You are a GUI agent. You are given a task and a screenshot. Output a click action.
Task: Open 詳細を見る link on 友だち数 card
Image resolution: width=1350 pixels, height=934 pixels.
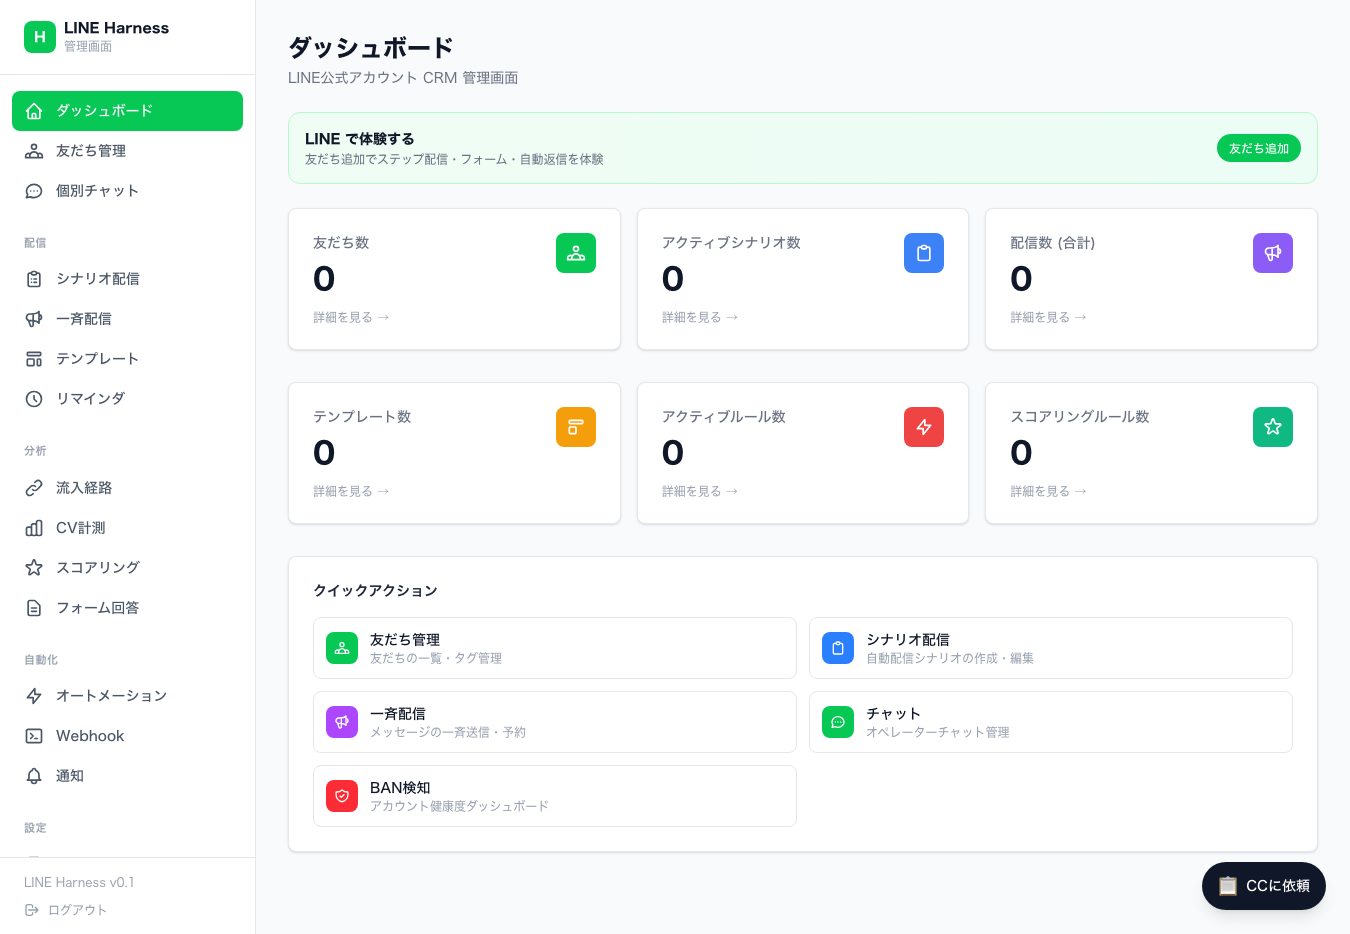coord(351,317)
